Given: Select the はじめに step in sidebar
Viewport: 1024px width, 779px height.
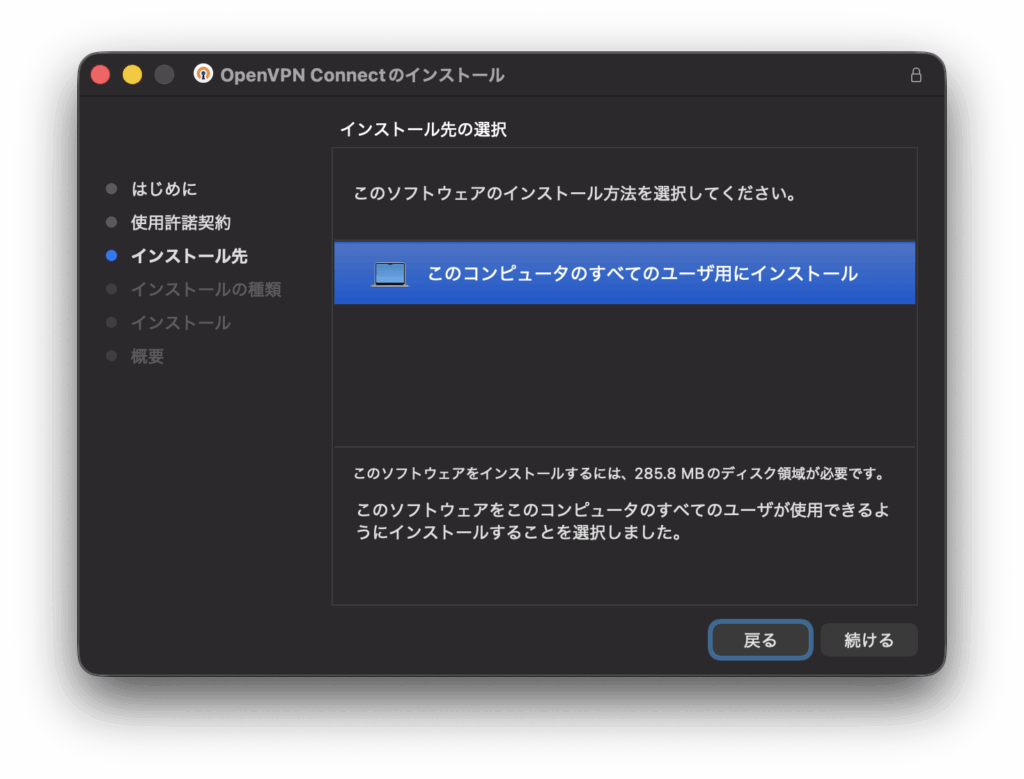Looking at the screenshot, I should tap(164, 189).
